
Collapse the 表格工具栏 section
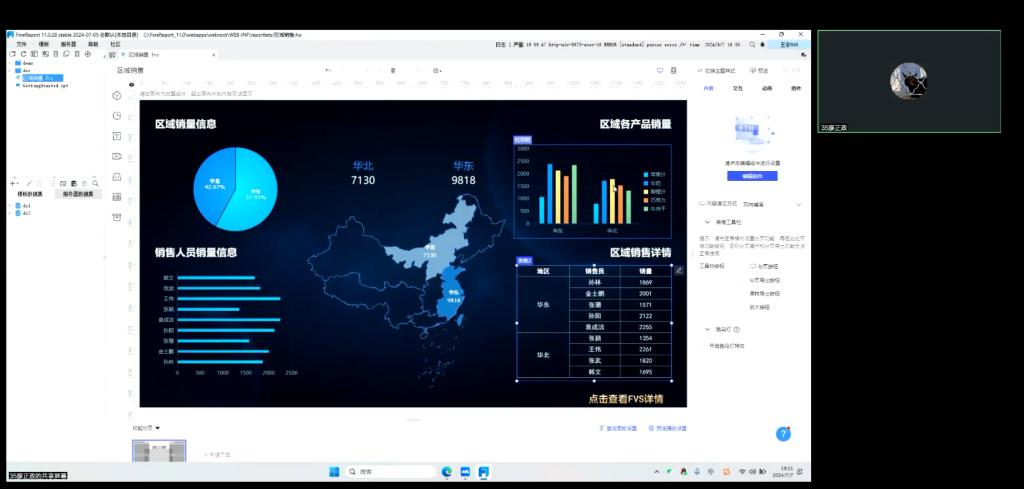coord(707,222)
